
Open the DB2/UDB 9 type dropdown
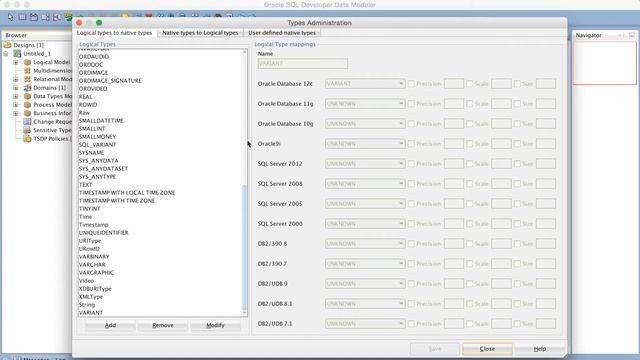365,284
